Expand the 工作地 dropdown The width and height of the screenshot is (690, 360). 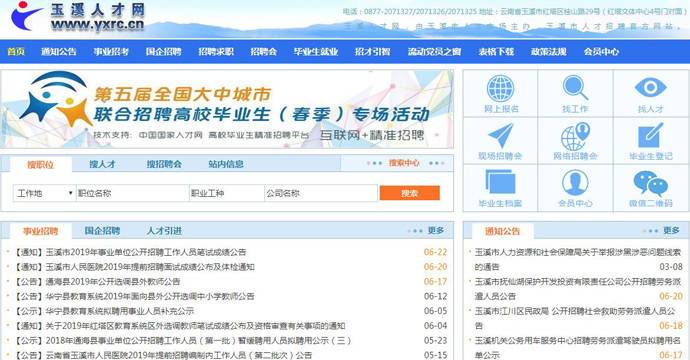pyautogui.click(x=44, y=193)
